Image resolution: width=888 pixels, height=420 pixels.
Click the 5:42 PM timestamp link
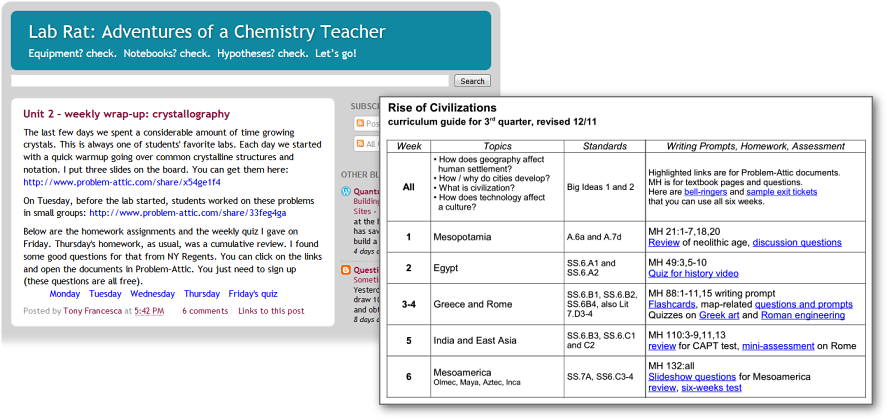click(x=149, y=311)
